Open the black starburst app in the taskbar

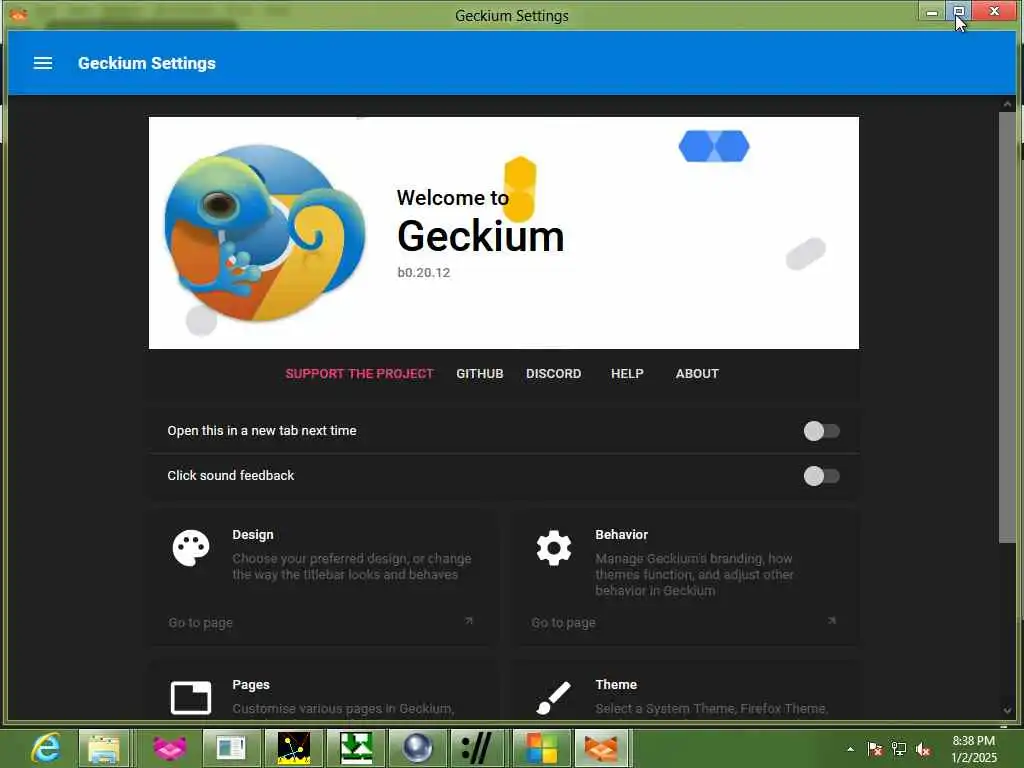[x=294, y=748]
